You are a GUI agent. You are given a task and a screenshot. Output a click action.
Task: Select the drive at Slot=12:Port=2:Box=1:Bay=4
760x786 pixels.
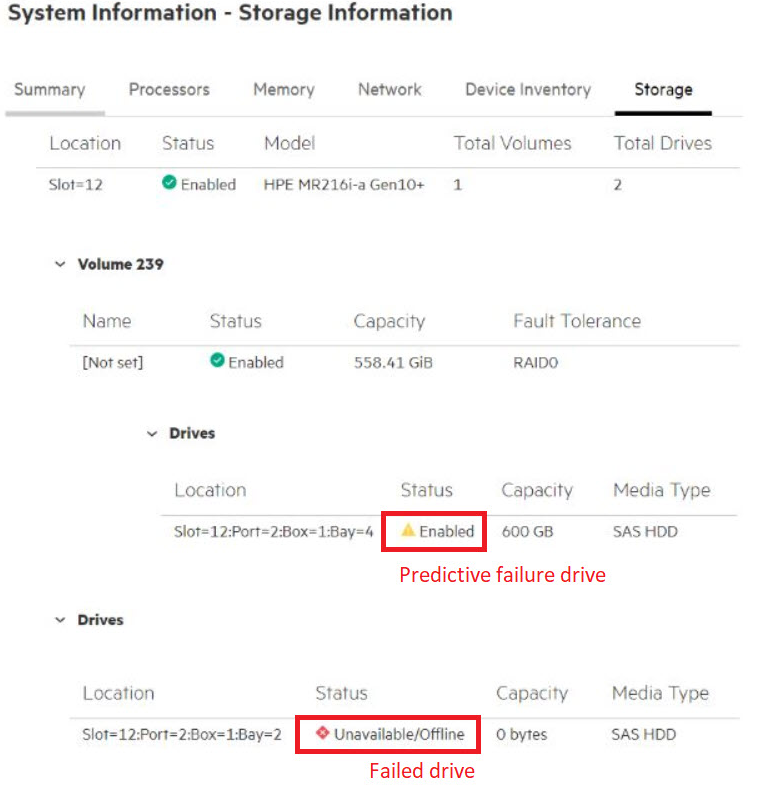[x=274, y=532]
